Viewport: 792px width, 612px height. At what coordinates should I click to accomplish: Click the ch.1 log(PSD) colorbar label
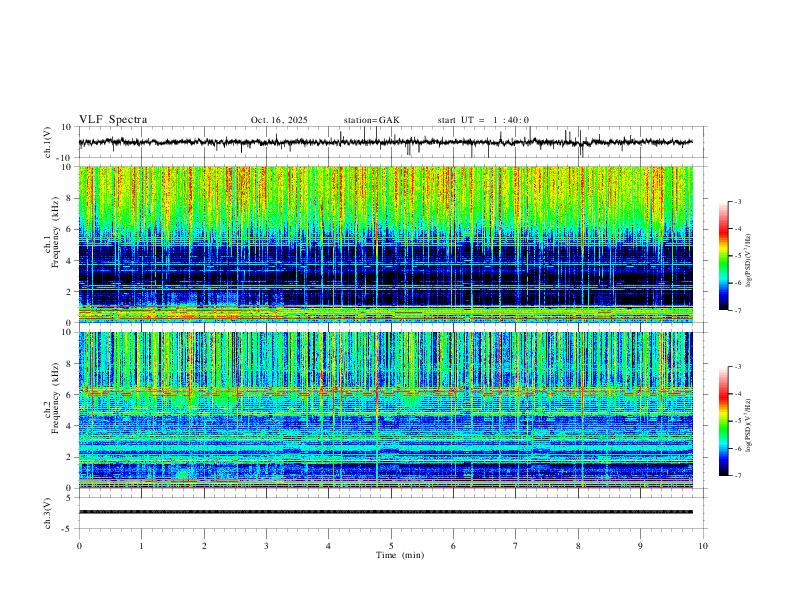(748, 260)
